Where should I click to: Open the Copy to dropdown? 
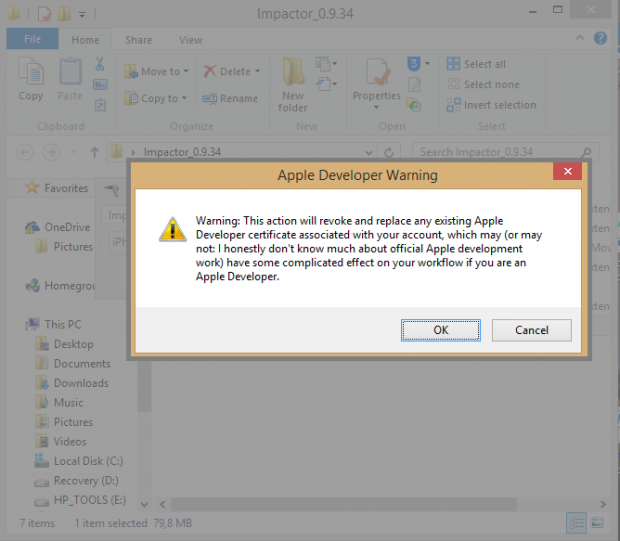pyautogui.click(x=155, y=98)
